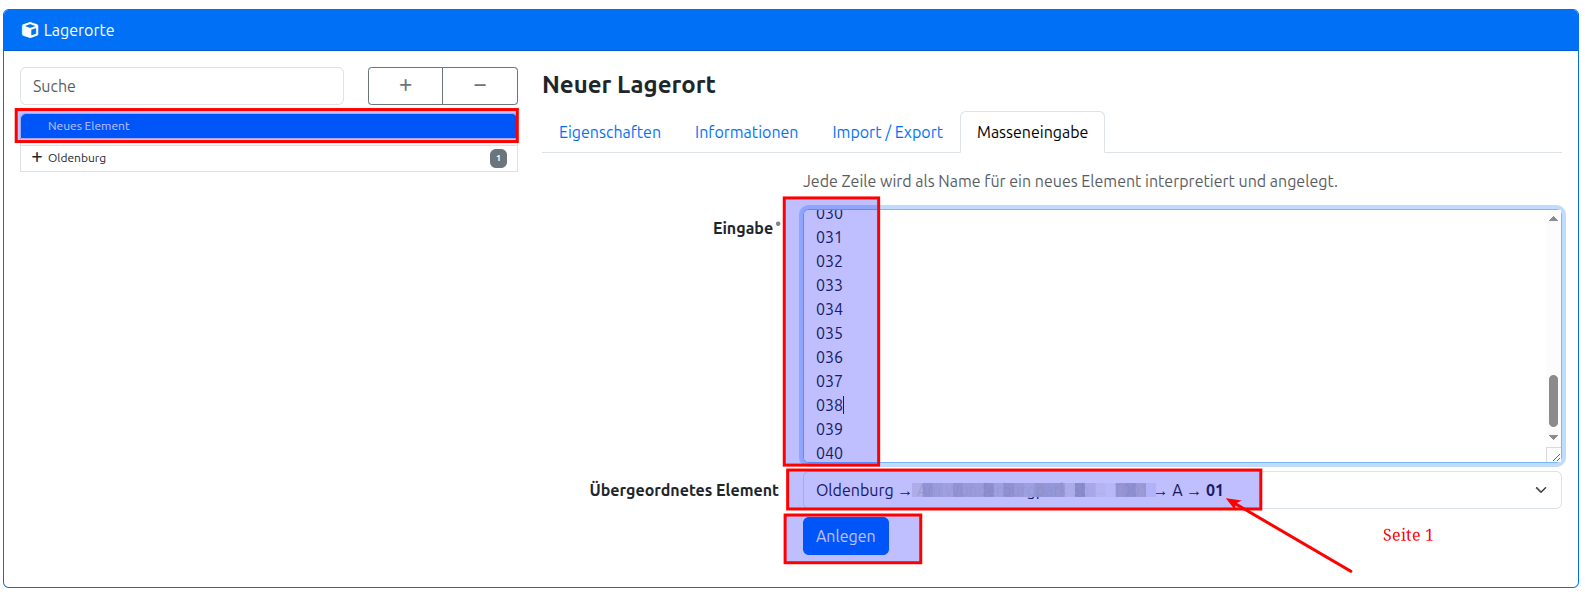Open the Übergeordnetes Element dropdown chevron
The height and width of the screenshot is (611, 1585).
[x=1540, y=490]
